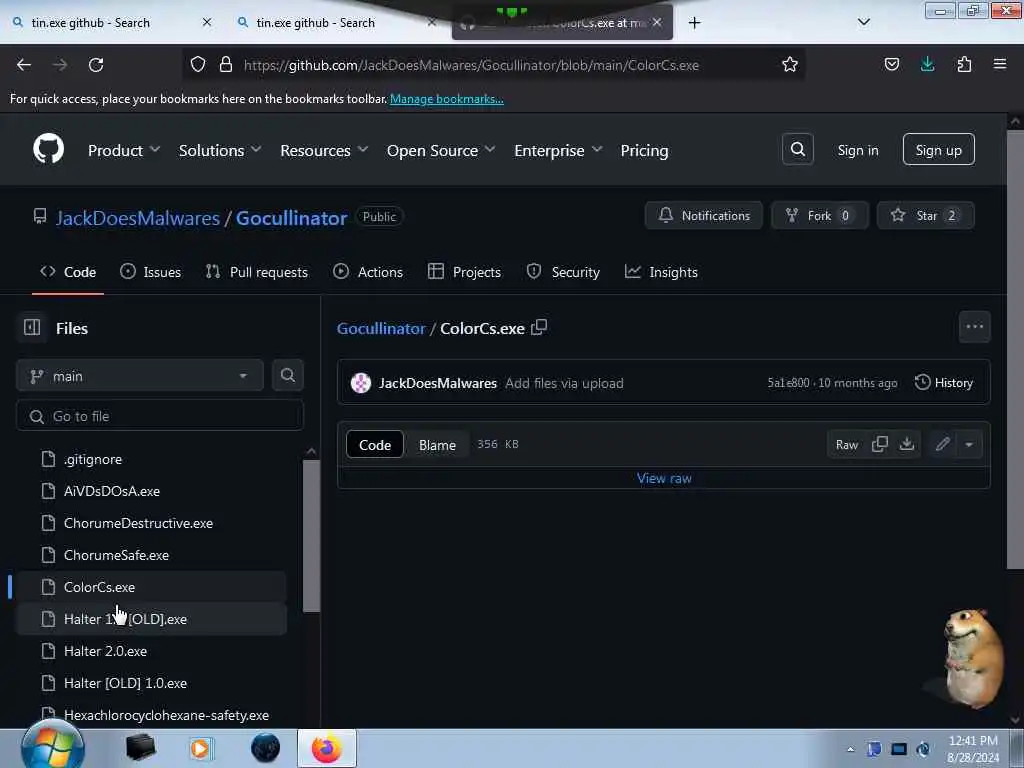Click the Windows Start orb
Screen dimensions: 1024x768
[52, 748]
